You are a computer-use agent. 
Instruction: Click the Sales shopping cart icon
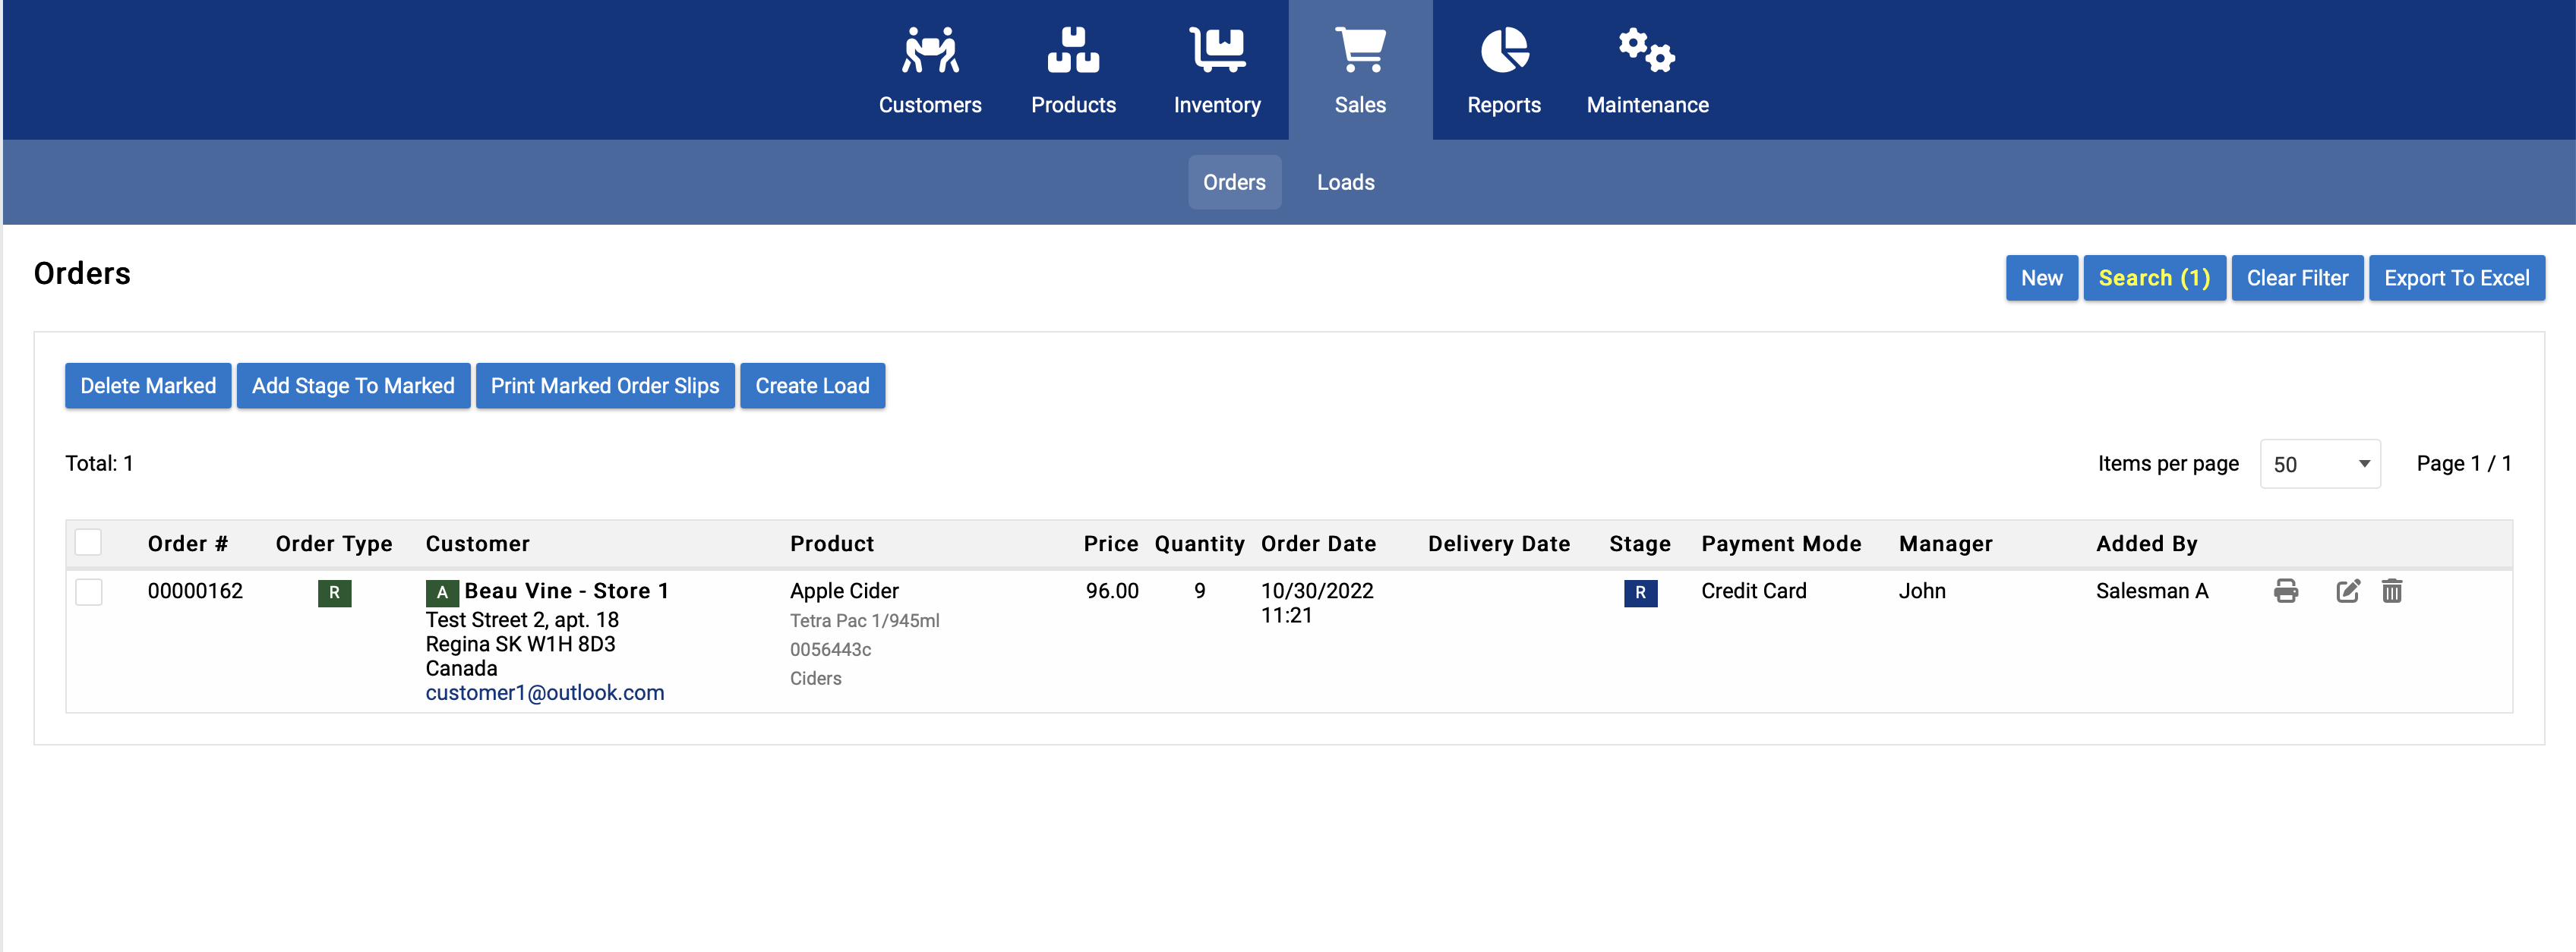pos(1360,50)
